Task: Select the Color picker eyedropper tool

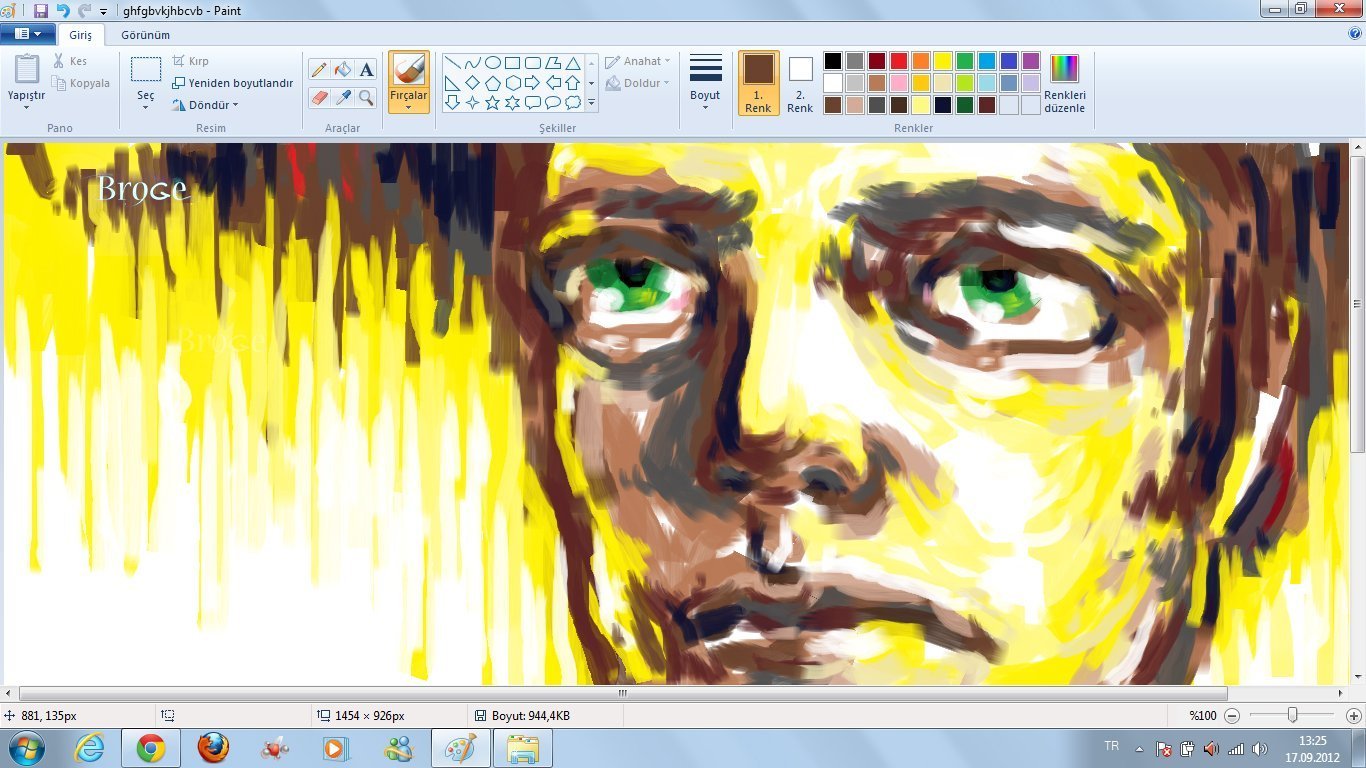Action: (343, 97)
